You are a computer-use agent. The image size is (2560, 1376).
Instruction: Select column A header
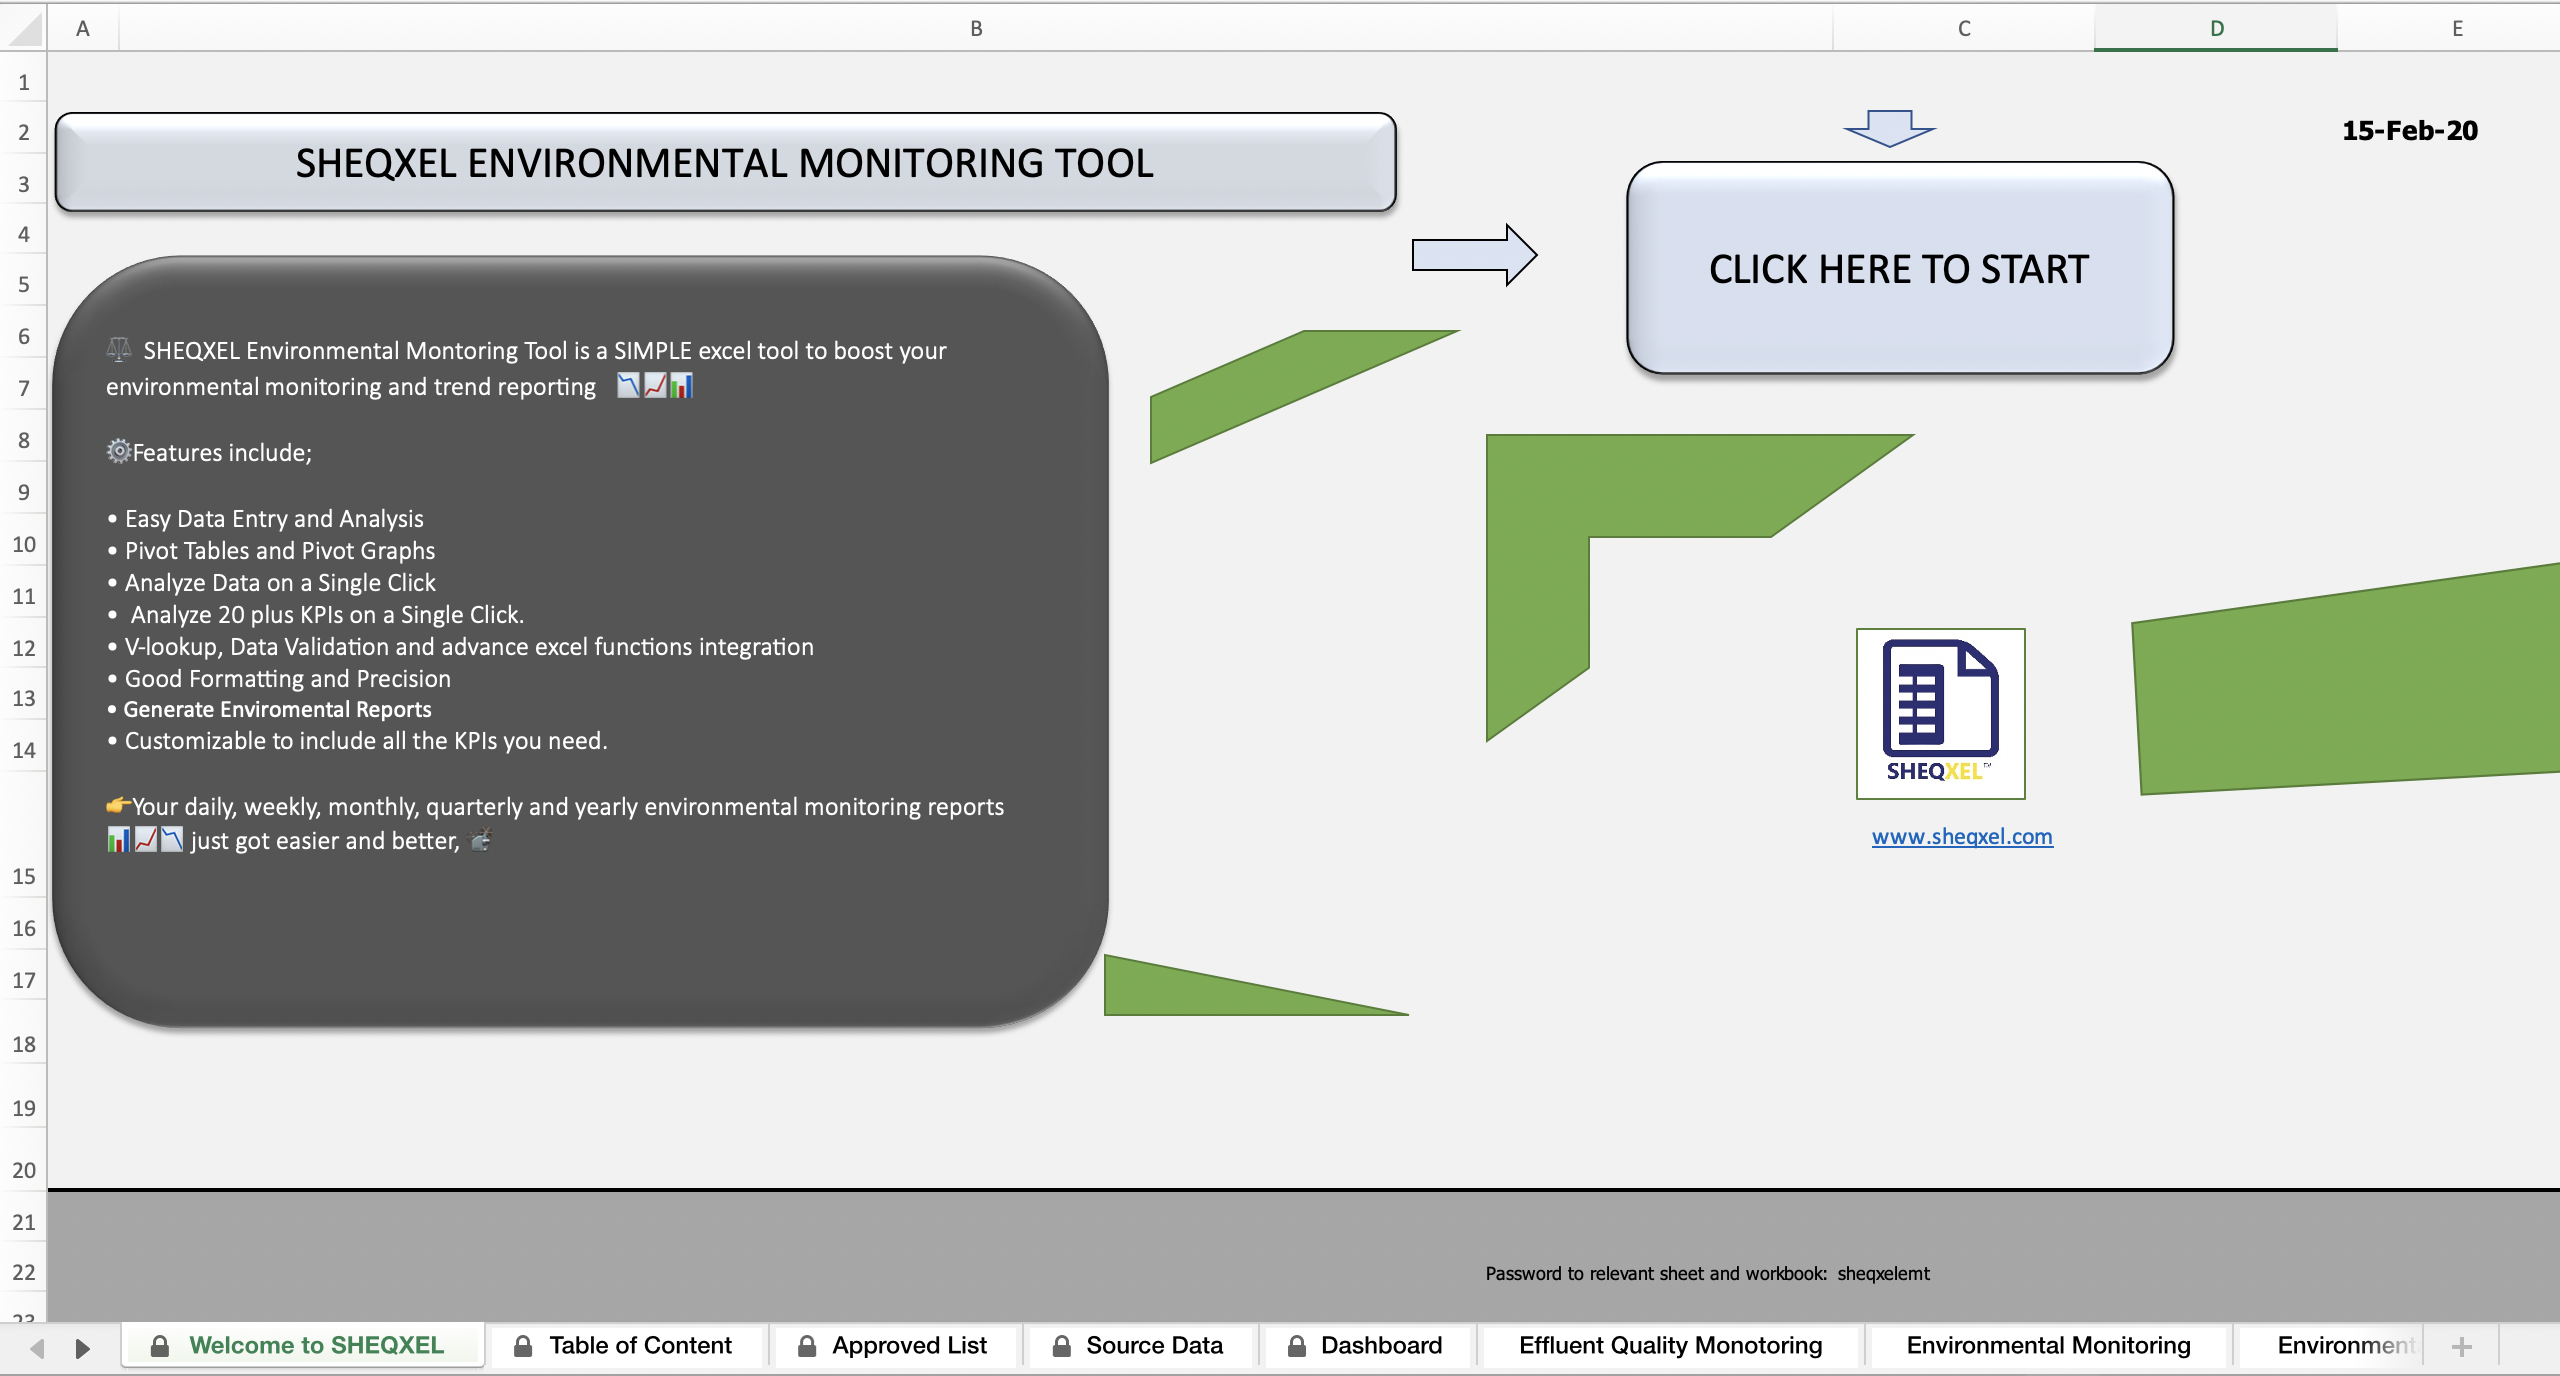(83, 28)
